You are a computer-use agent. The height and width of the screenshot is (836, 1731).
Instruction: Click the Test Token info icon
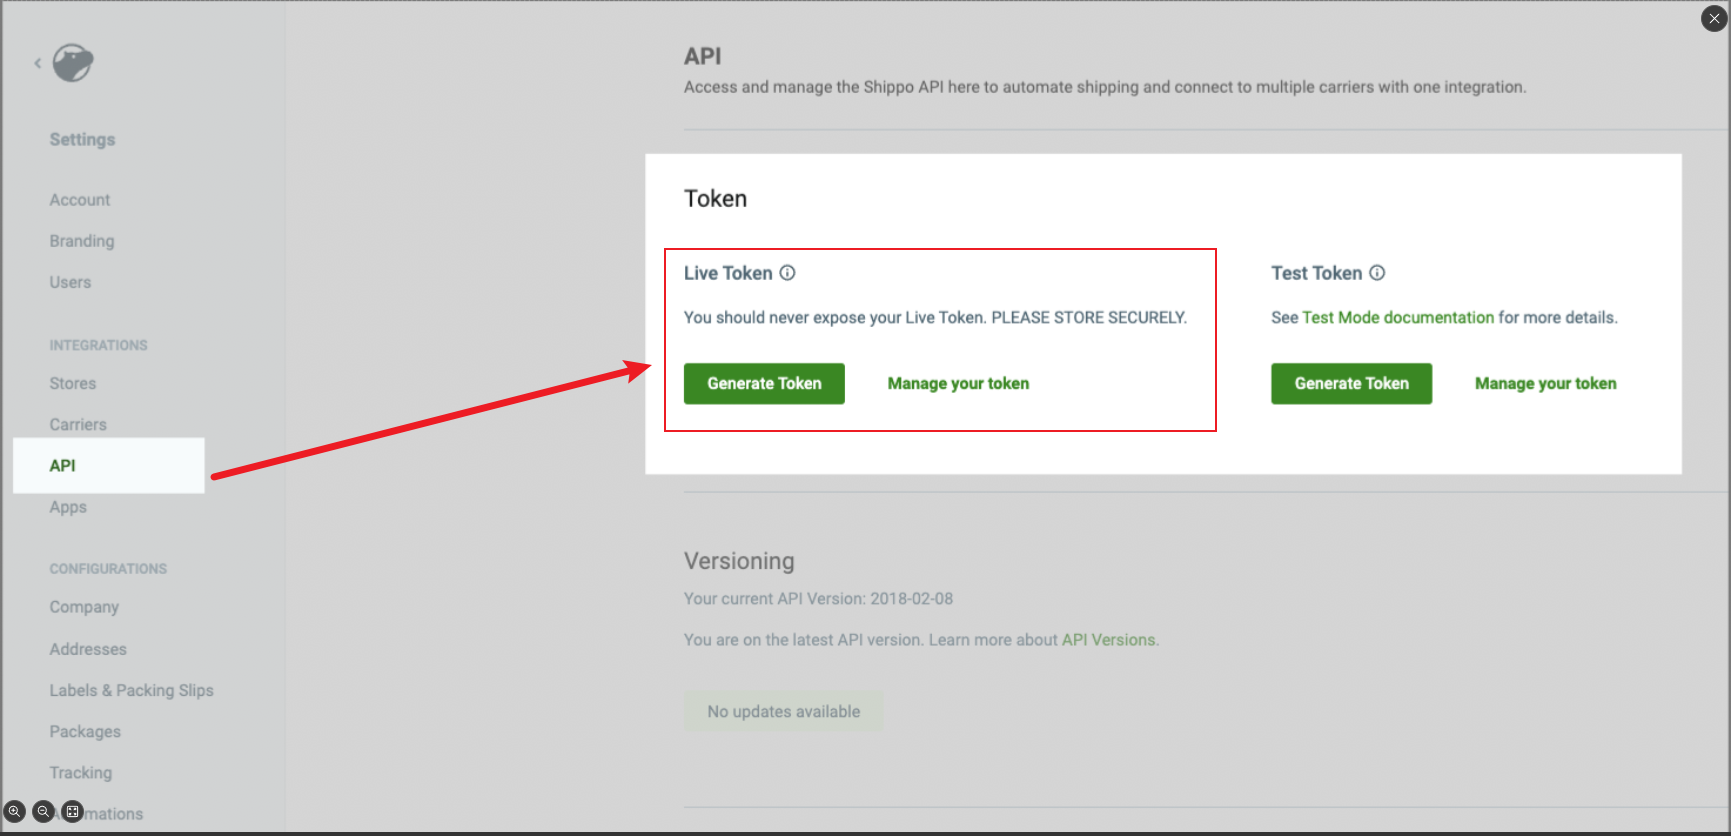[1377, 273]
